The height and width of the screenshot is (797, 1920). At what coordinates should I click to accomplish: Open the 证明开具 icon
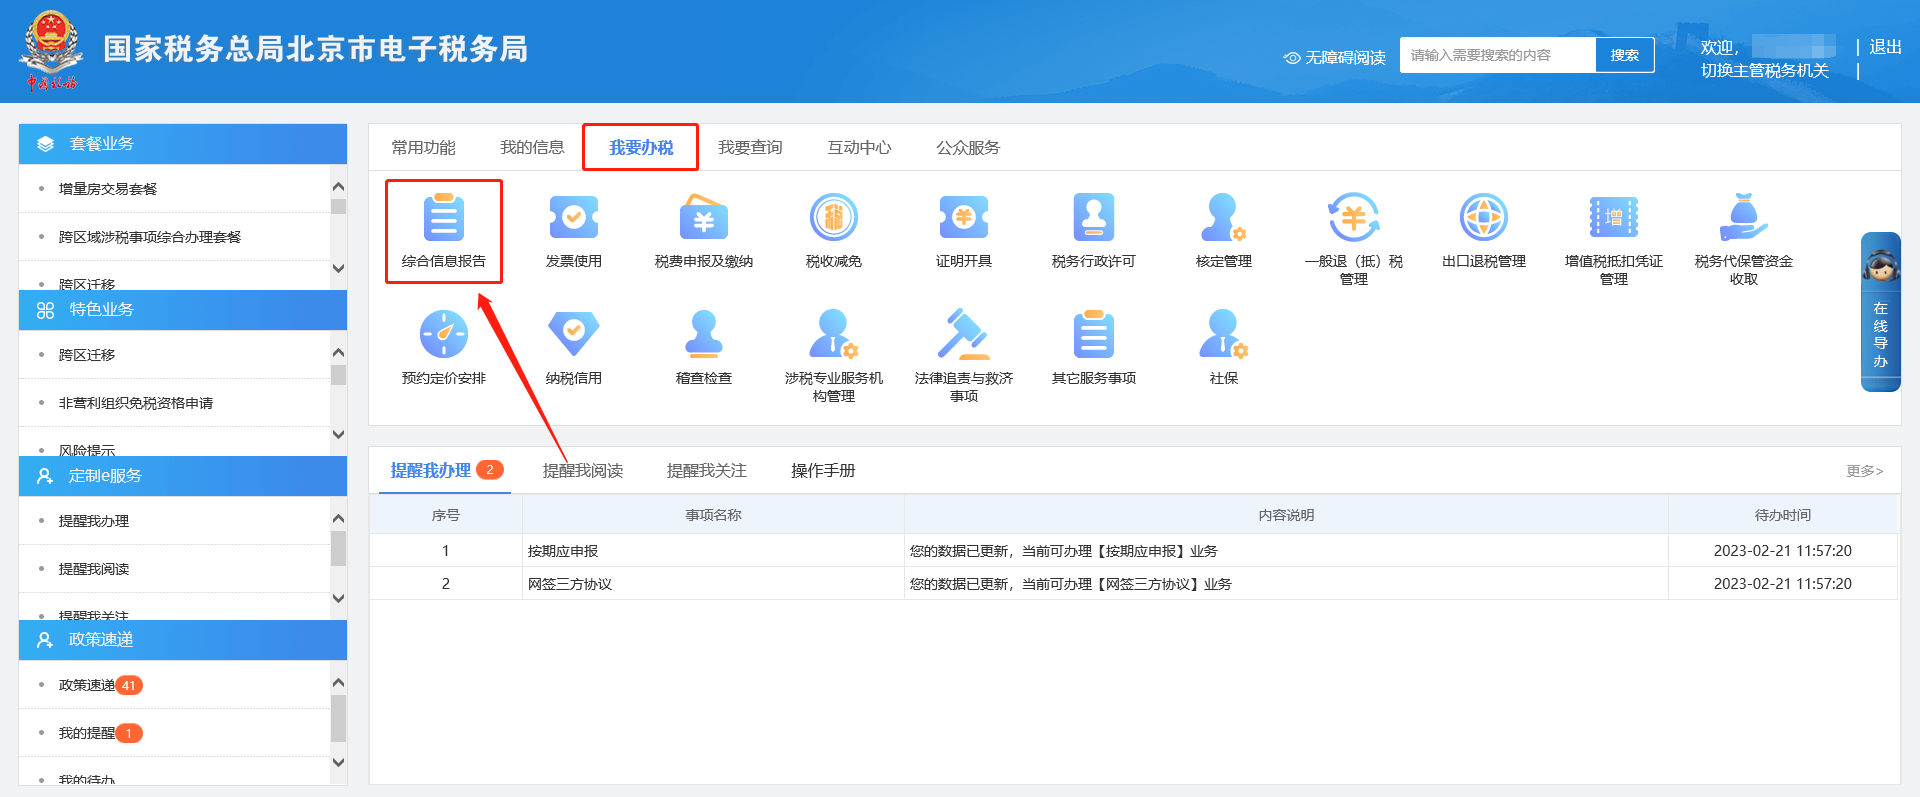coord(963,219)
